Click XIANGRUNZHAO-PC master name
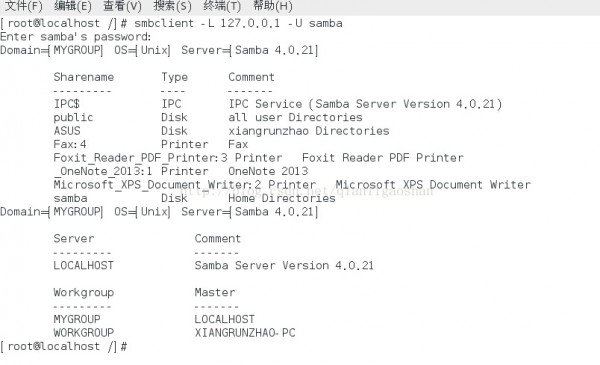Viewport: 600px width, 365px height. pyautogui.click(x=245, y=332)
